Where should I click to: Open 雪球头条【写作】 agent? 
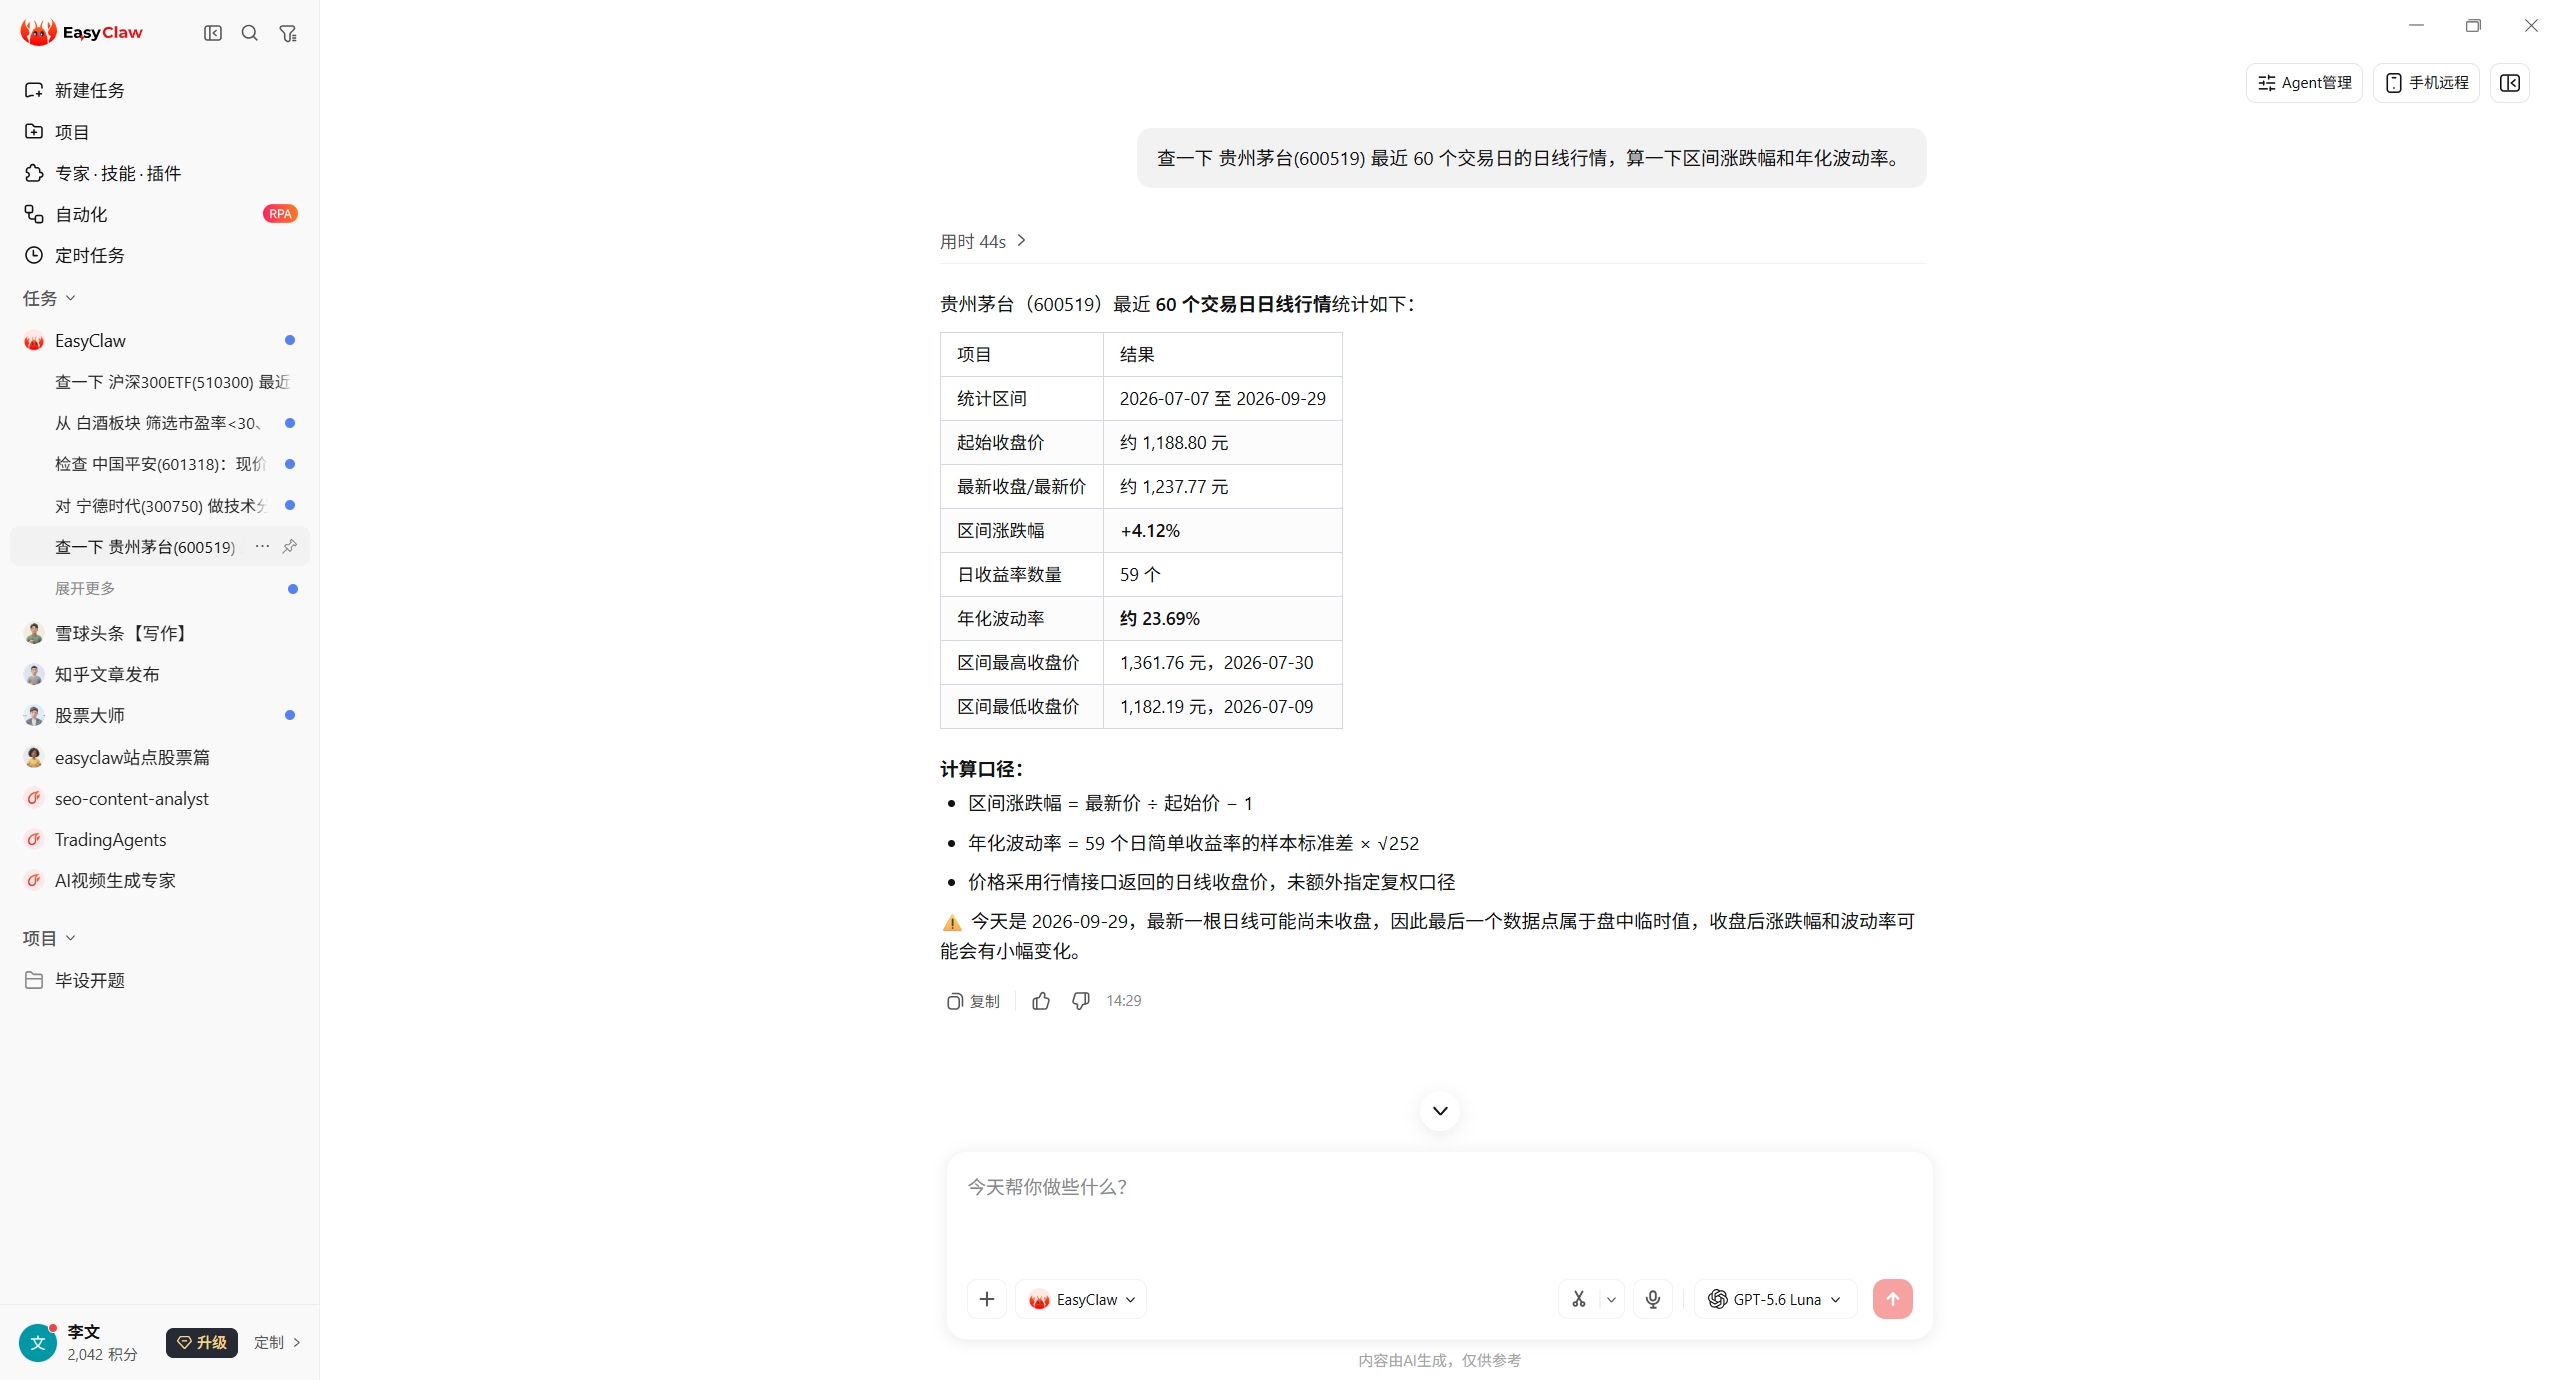160,633
